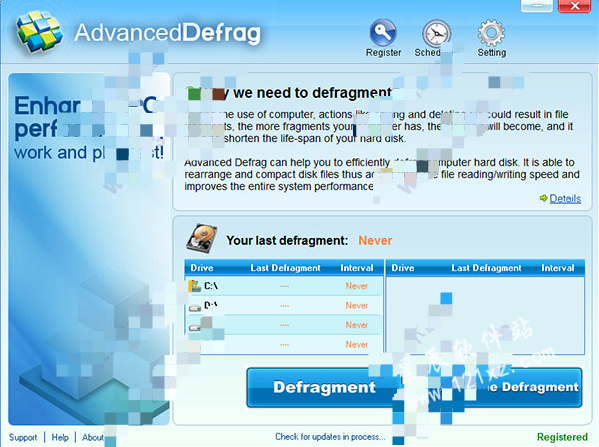The width and height of the screenshot is (599, 447).
Task: Sort by left Last Defragment column header
Action: tap(285, 268)
